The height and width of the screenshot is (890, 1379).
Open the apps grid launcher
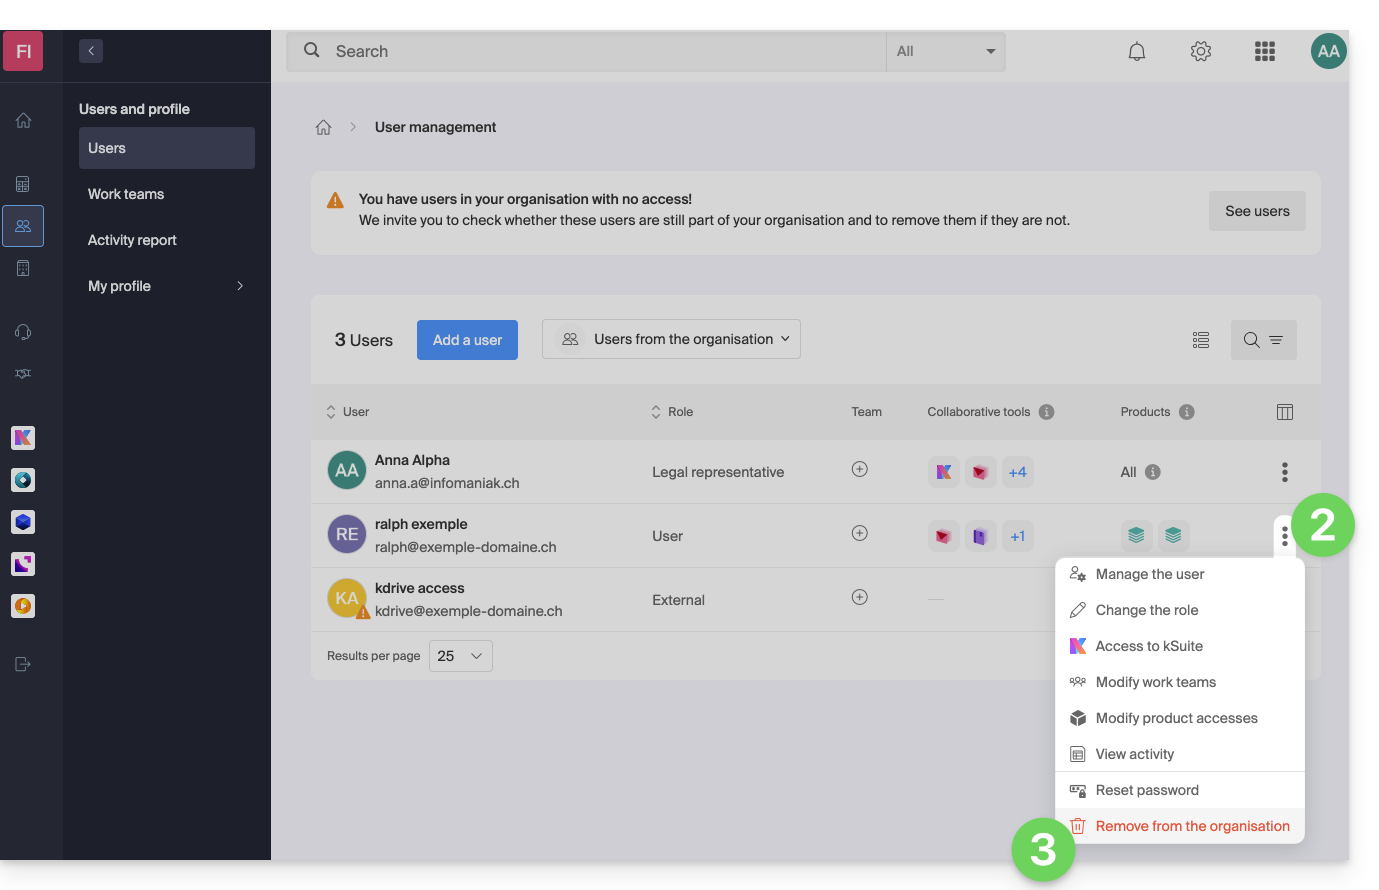1265,51
